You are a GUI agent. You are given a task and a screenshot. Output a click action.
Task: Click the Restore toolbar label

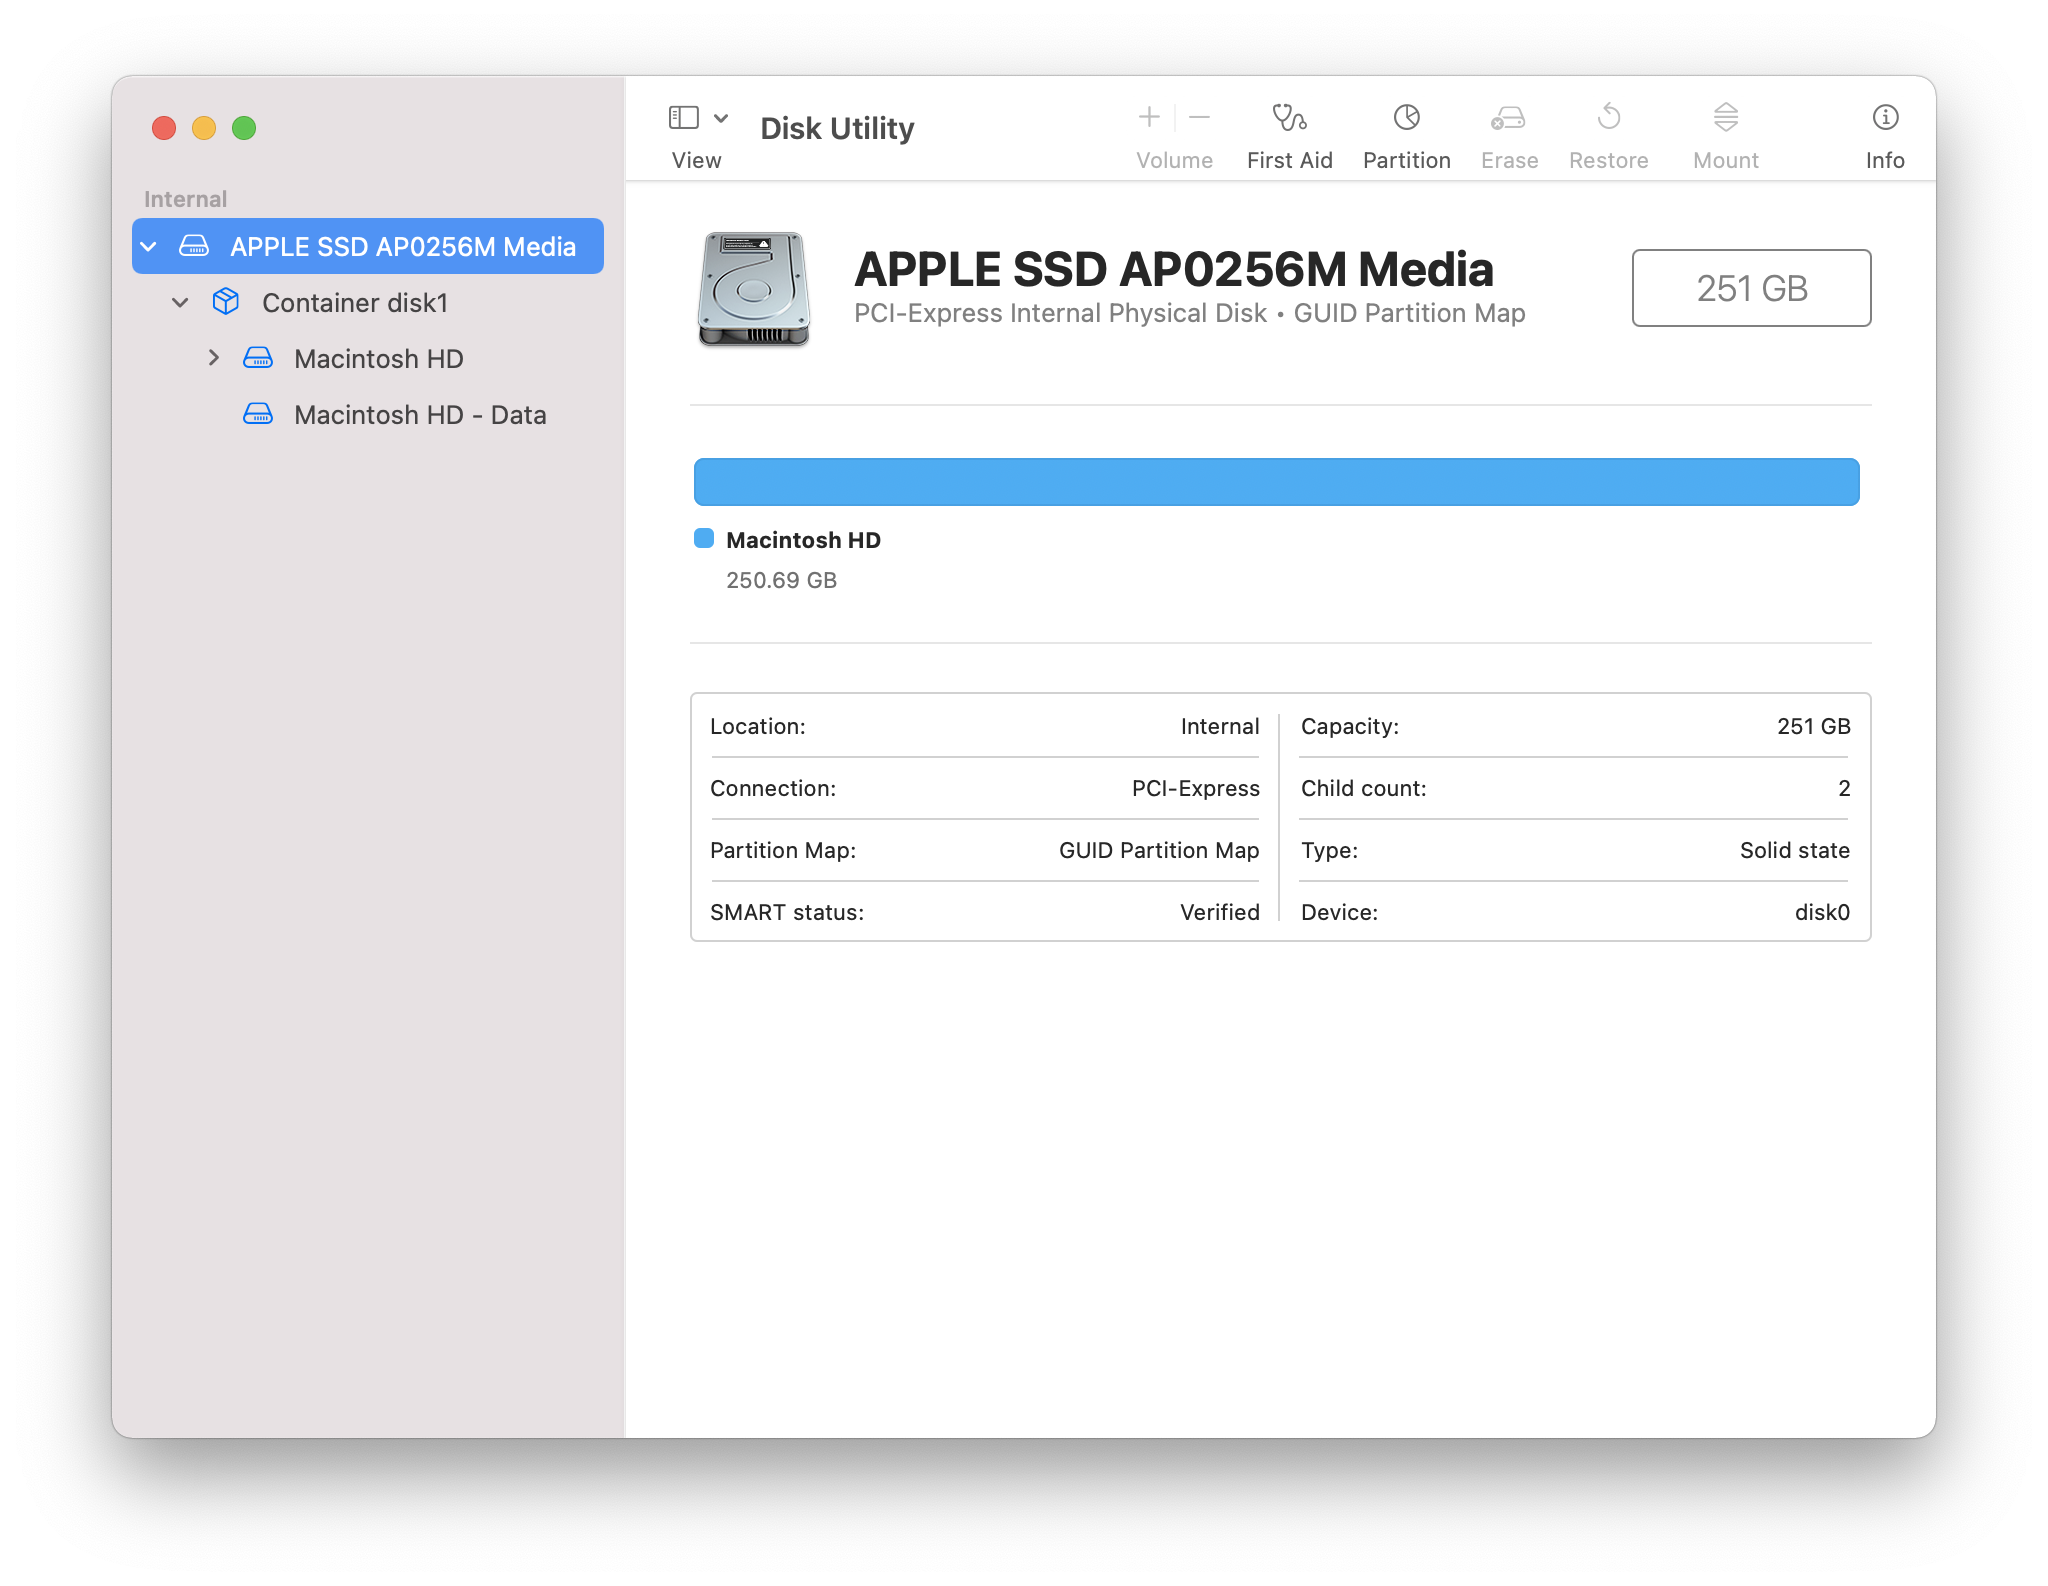[x=1608, y=160]
